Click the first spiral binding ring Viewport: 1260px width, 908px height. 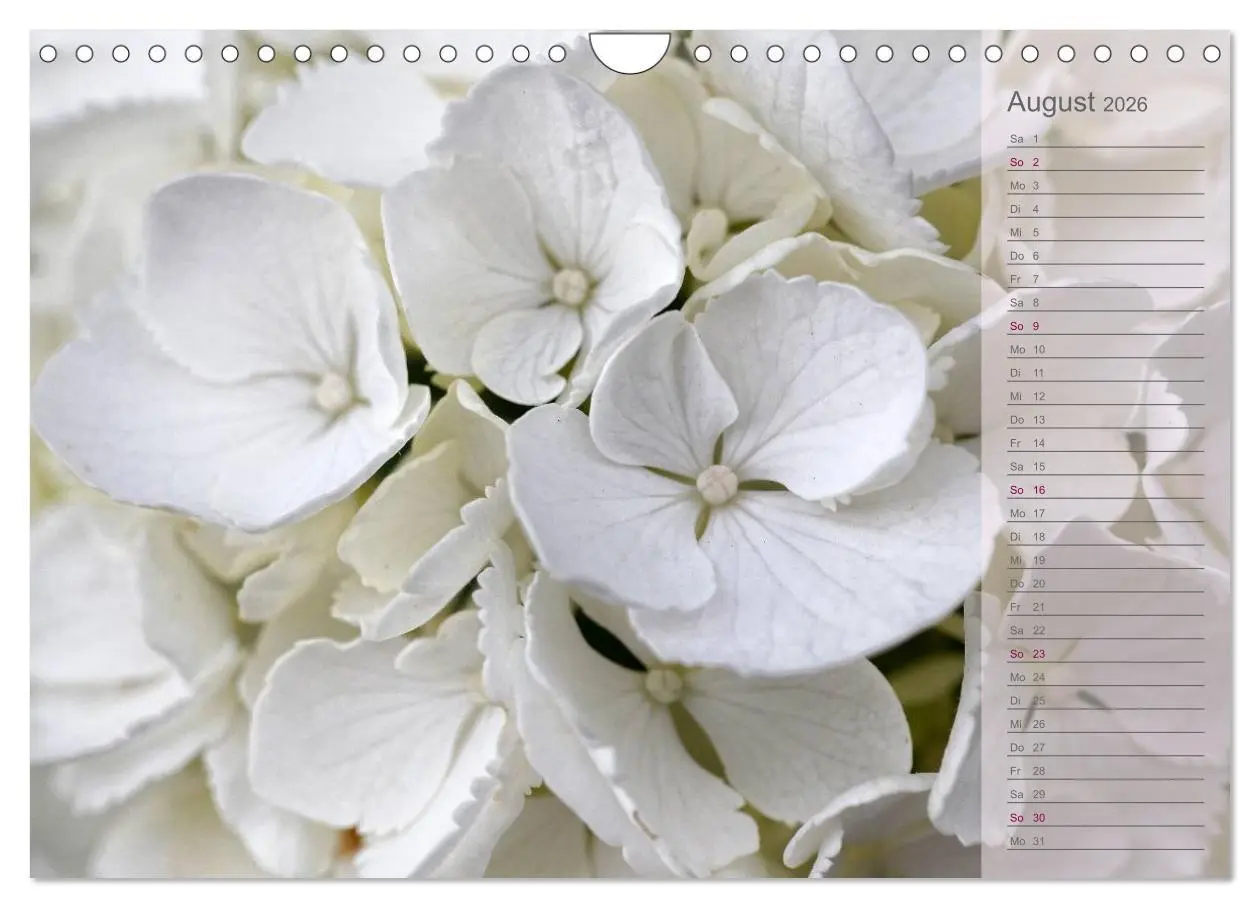[48, 55]
